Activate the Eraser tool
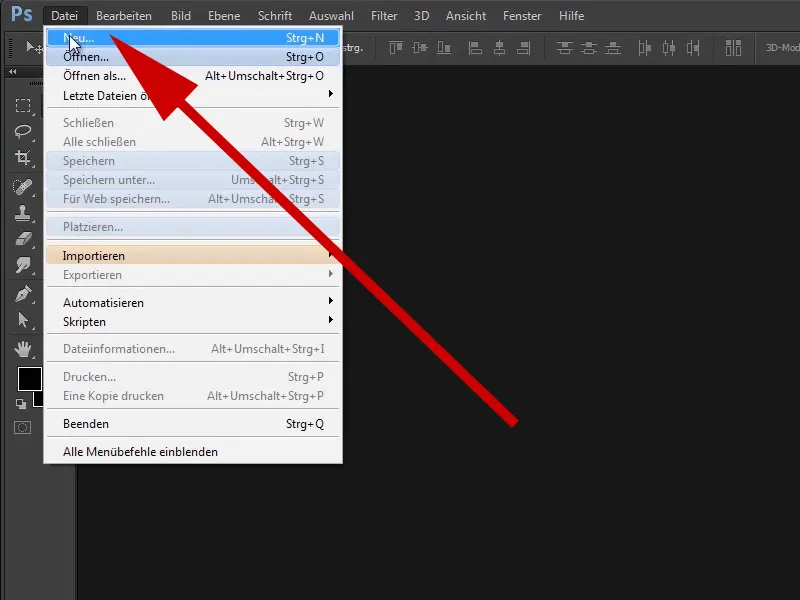The image size is (800, 600). tap(22, 239)
